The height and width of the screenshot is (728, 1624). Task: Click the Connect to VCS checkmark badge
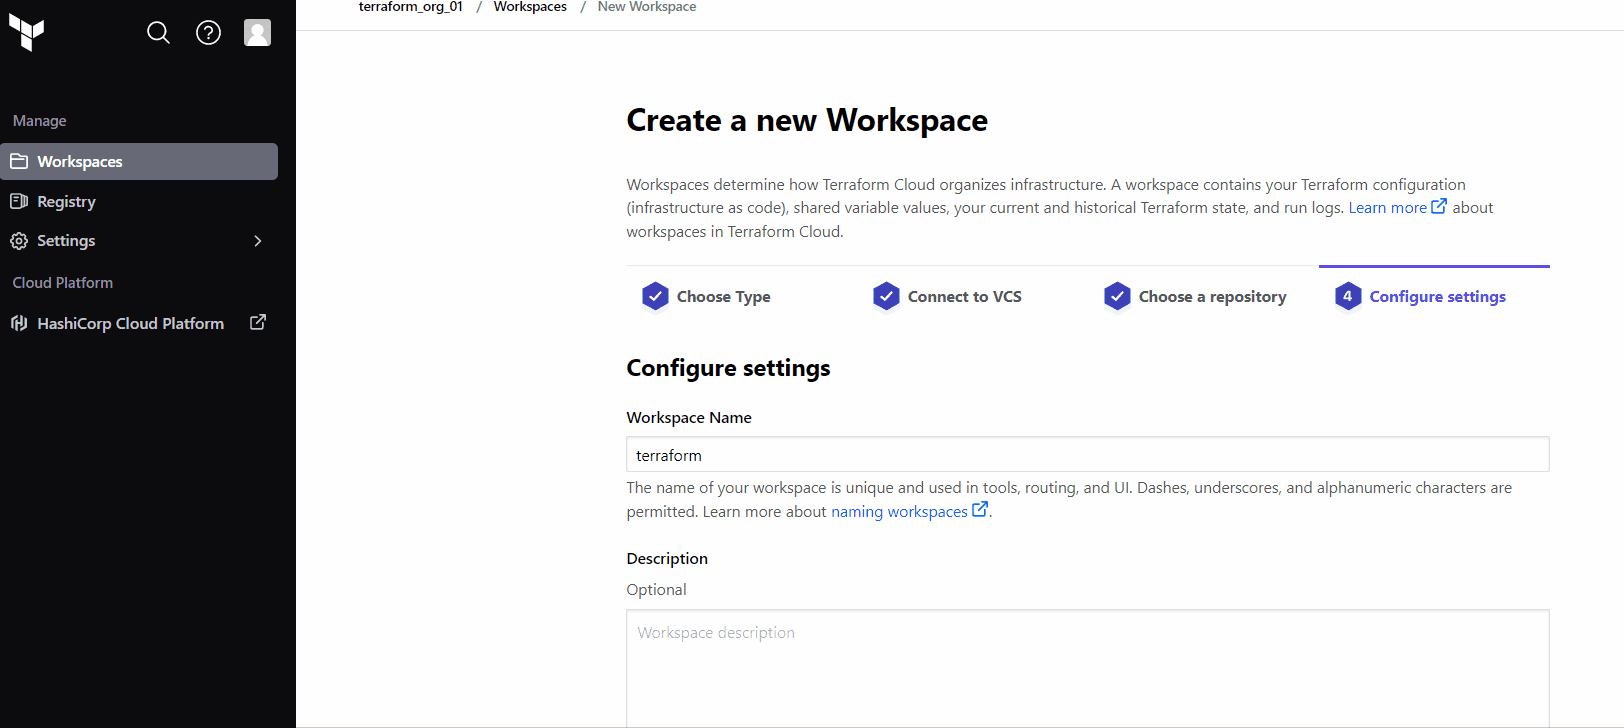click(886, 296)
